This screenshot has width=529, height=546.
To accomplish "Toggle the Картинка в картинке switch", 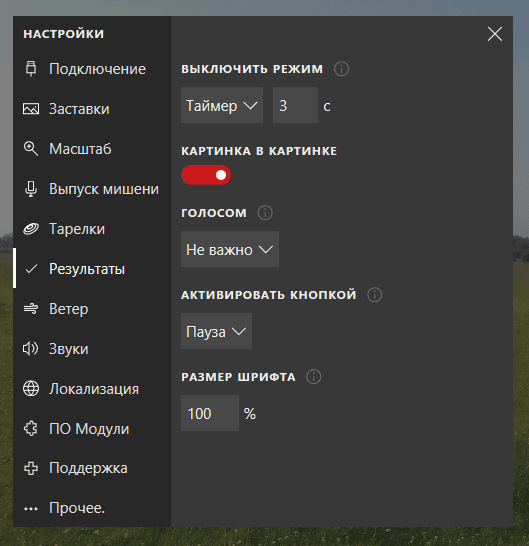I will pyautogui.click(x=206, y=175).
